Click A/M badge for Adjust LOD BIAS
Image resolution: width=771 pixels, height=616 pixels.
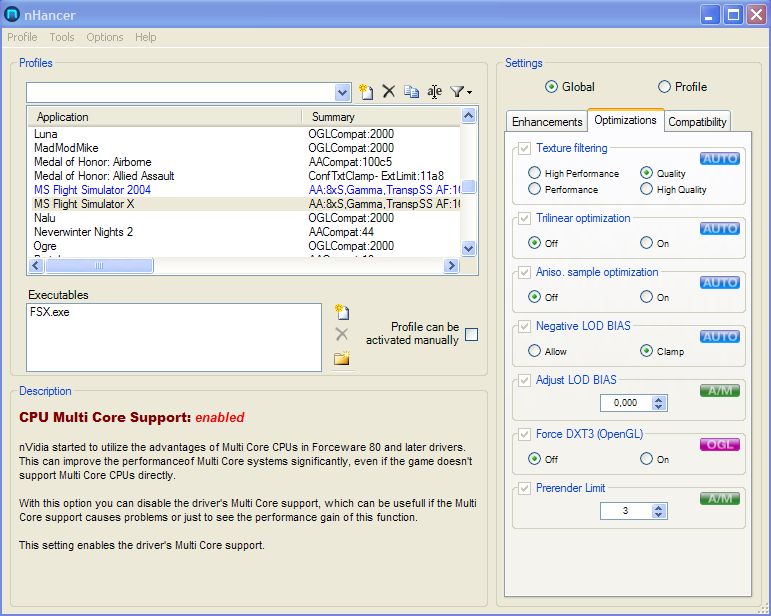720,391
